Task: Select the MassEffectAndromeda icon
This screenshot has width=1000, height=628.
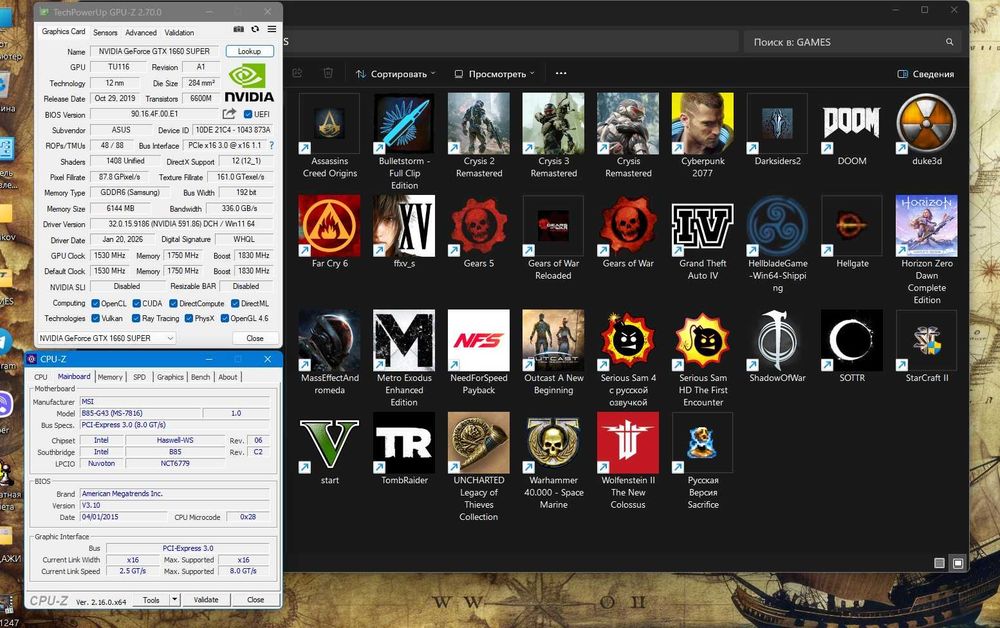Action: point(329,340)
